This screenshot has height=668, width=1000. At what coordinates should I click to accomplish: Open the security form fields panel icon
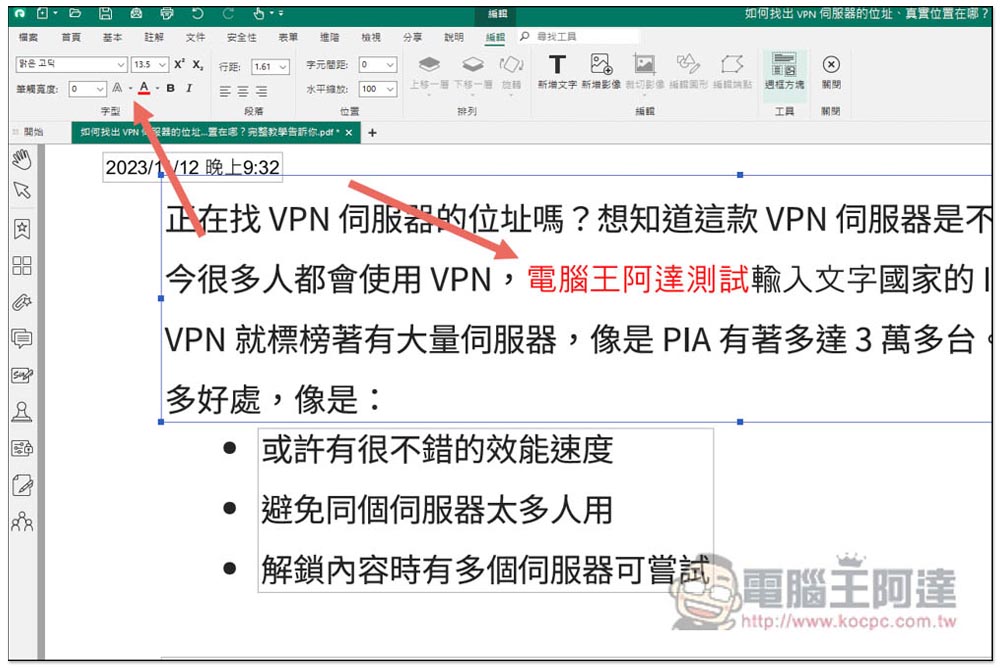click(x=22, y=449)
